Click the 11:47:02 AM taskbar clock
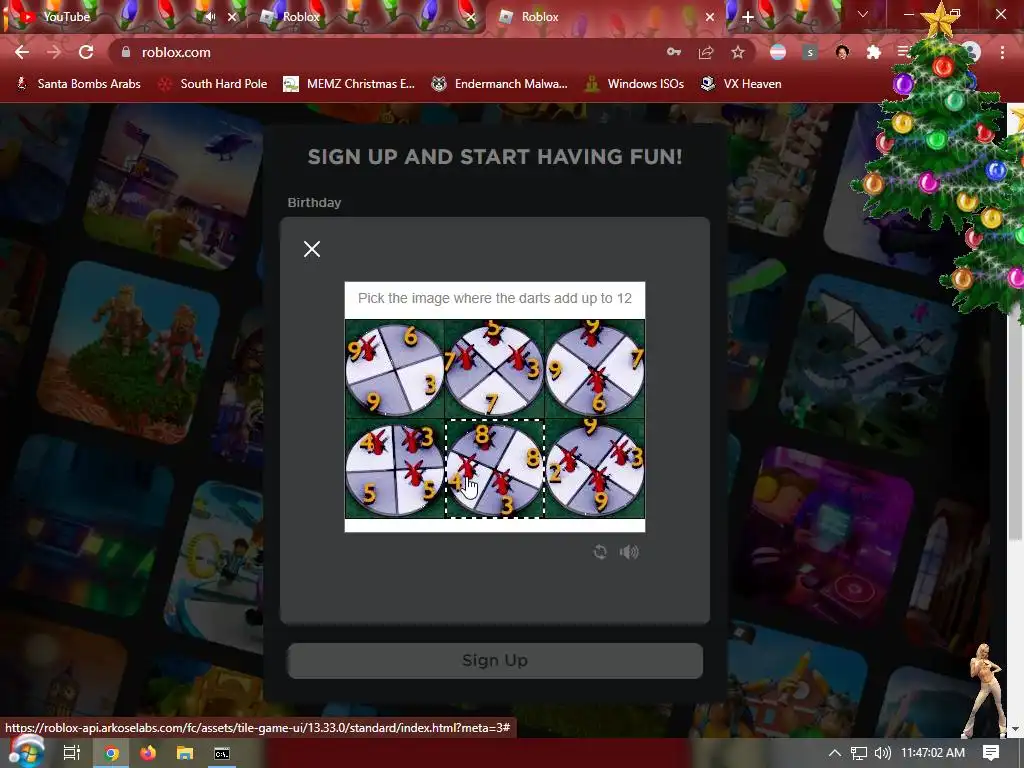This screenshot has height=768, width=1024. [x=933, y=753]
